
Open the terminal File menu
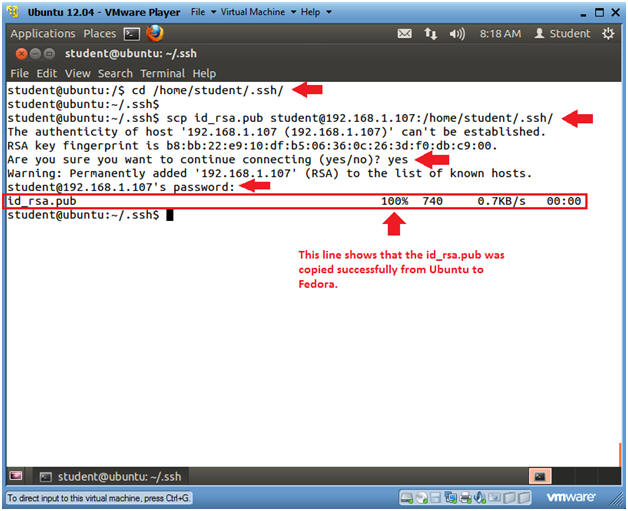(19, 74)
